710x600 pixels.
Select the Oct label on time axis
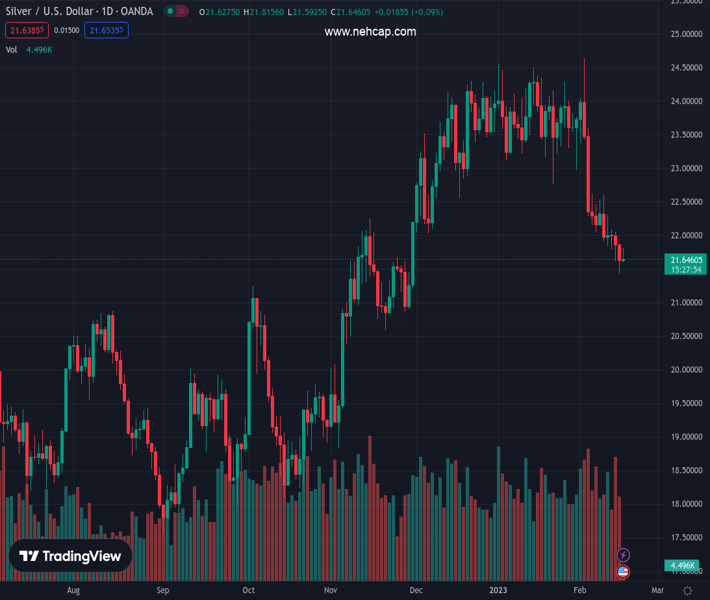[x=248, y=591]
